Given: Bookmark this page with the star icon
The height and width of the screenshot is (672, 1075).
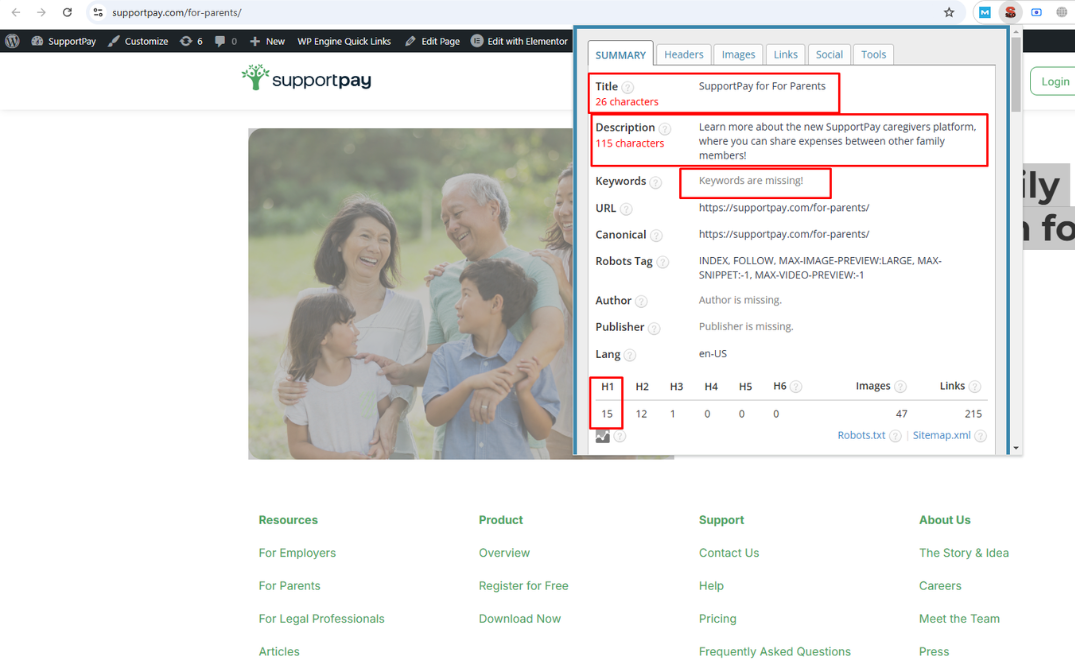Looking at the screenshot, I should coord(949,13).
